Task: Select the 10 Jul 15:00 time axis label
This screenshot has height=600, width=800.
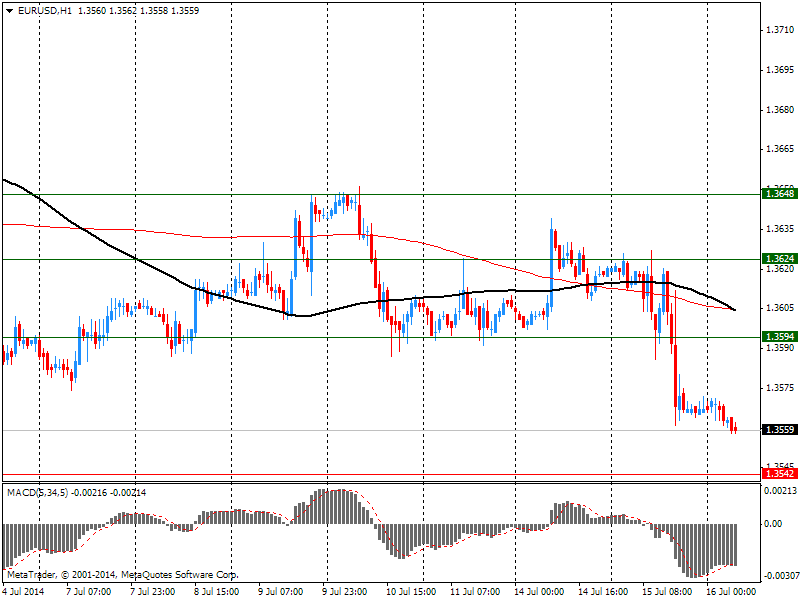Action: click(x=411, y=592)
